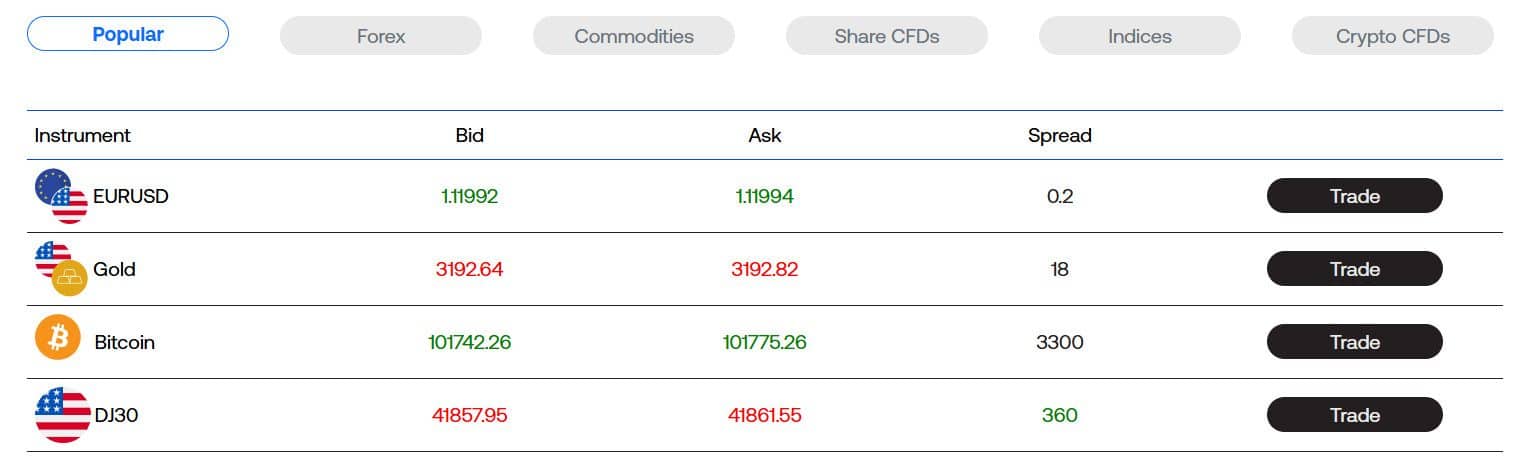Click the Bid column header
Screen dimensions: 1524x466
point(469,135)
